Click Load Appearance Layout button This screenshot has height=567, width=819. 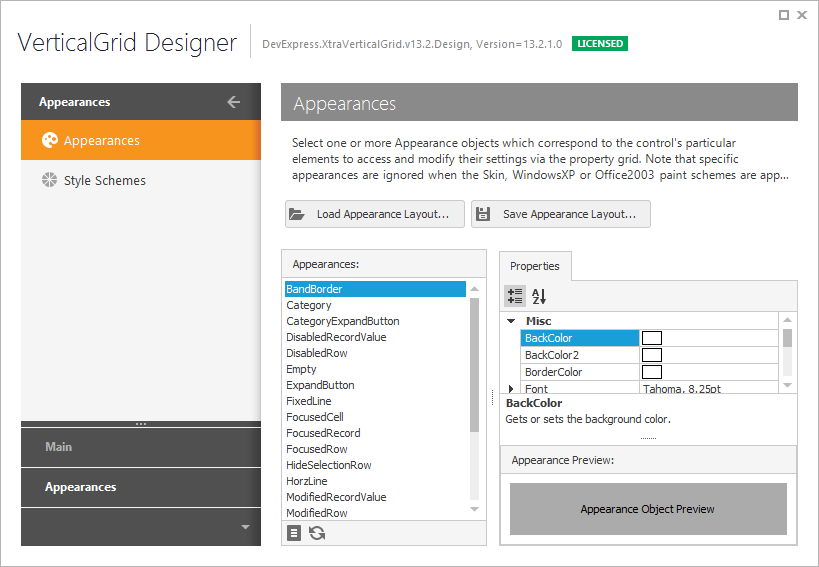(x=375, y=214)
